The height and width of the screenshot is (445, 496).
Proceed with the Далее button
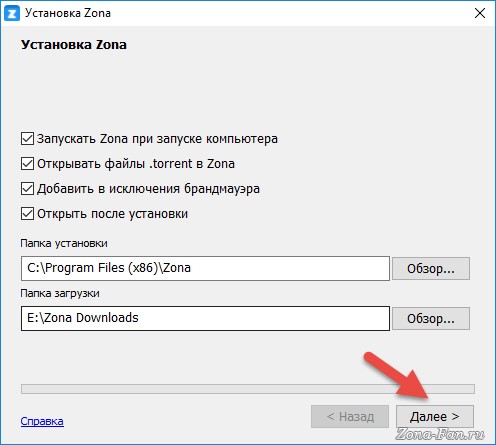pyautogui.click(x=435, y=416)
